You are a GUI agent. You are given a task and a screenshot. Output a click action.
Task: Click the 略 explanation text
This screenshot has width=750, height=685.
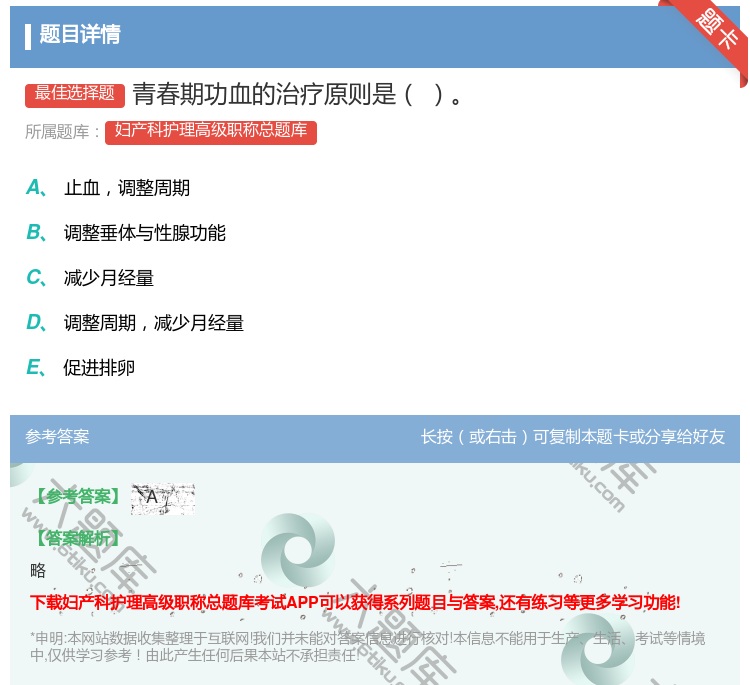38,570
